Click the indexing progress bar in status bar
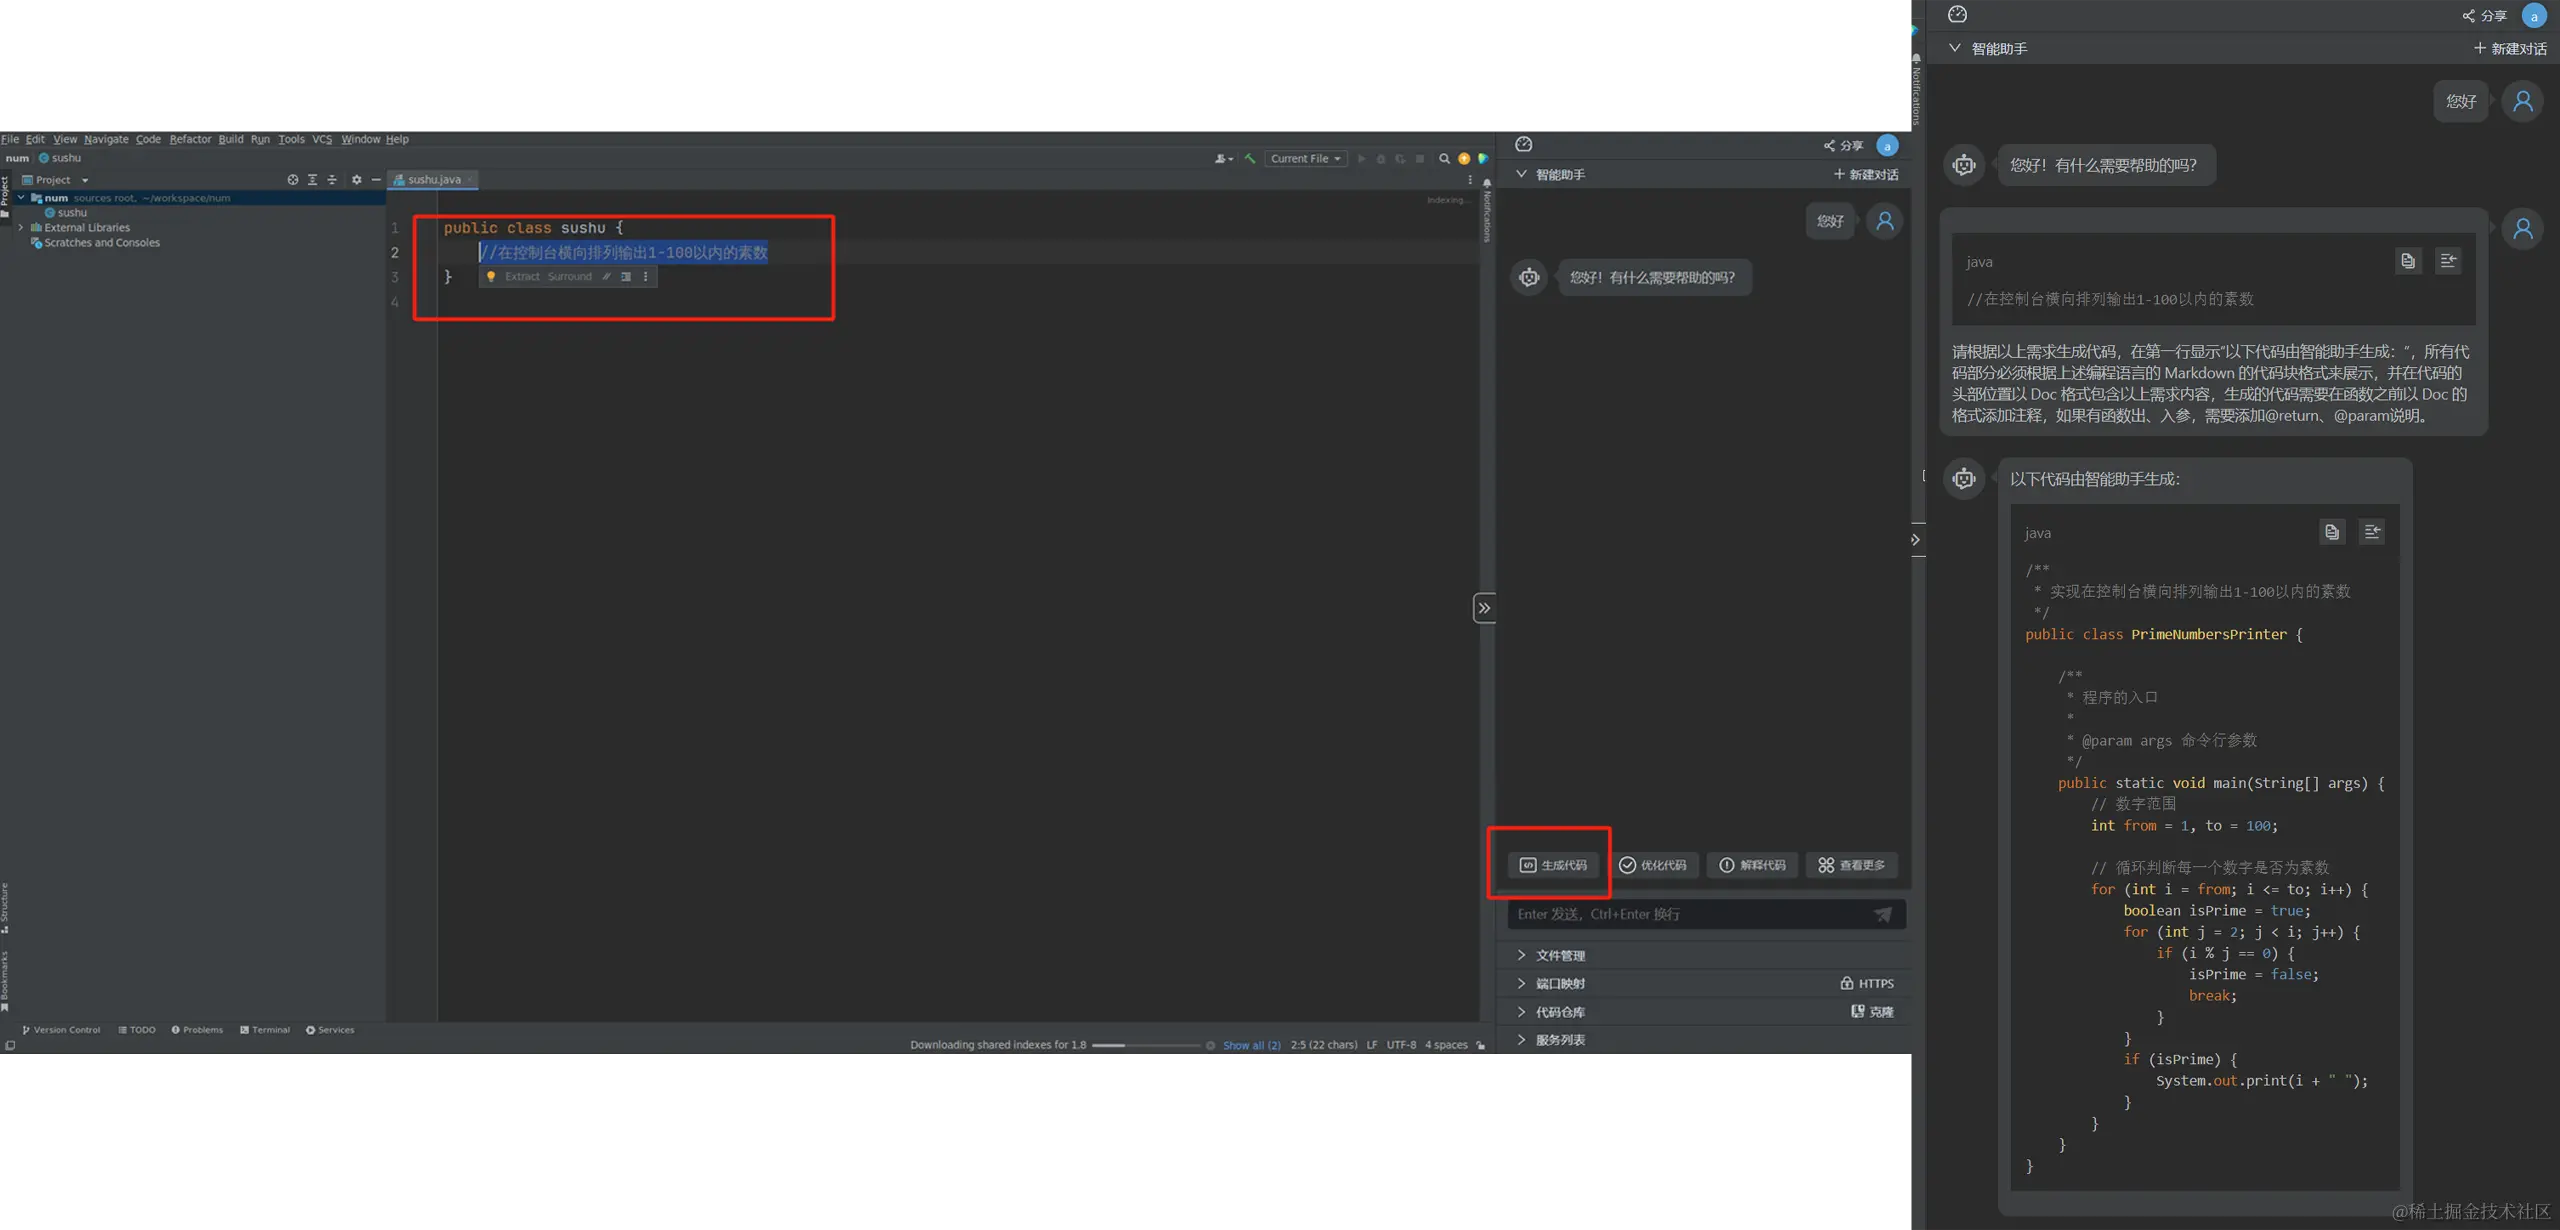Screen dimensions: 2560x1230 pyautogui.click(x=1146, y=1045)
